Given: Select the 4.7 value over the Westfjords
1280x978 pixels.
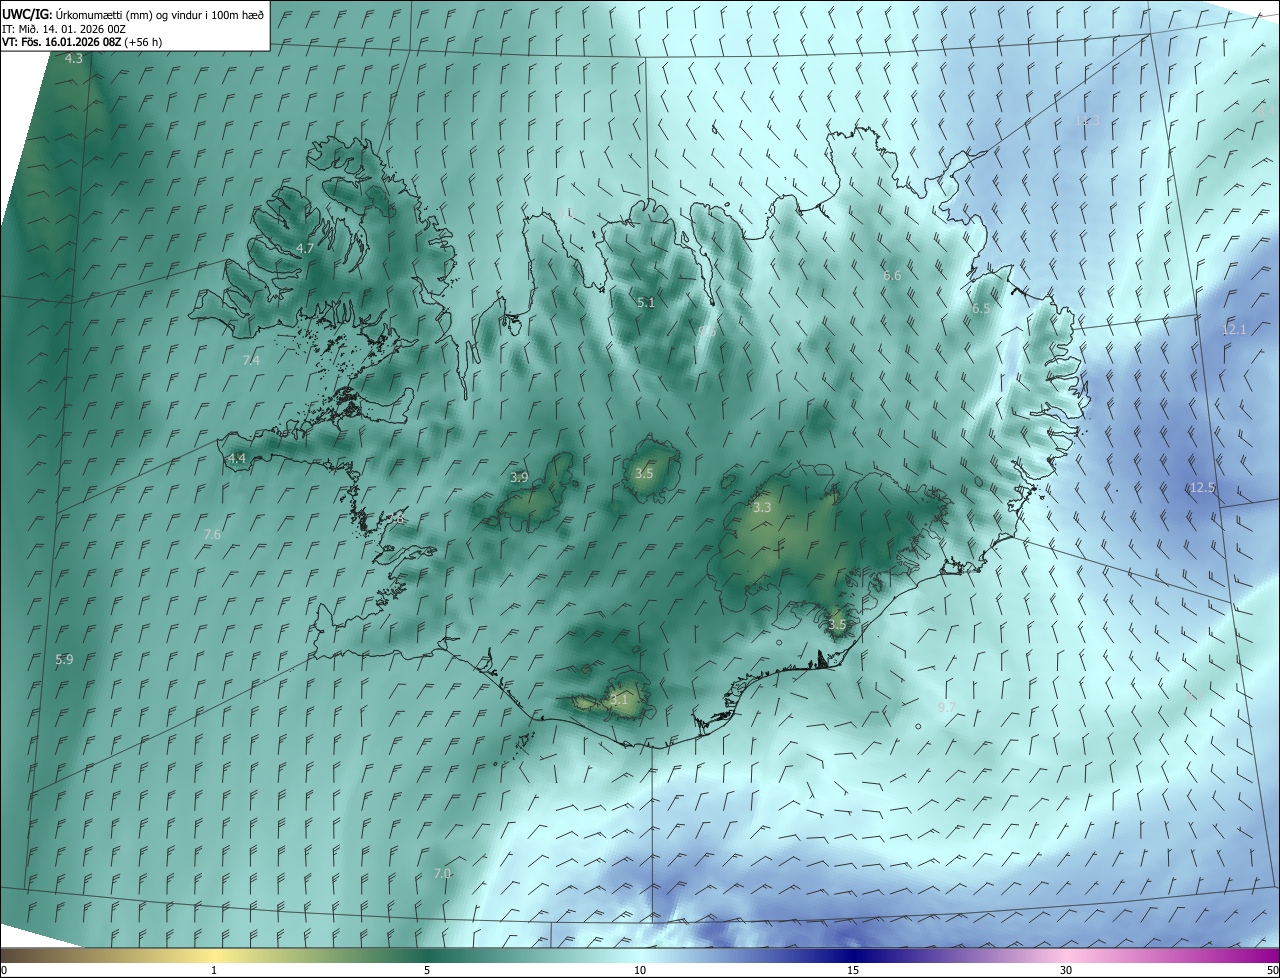Looking at the screenshot, I should 305,248.
